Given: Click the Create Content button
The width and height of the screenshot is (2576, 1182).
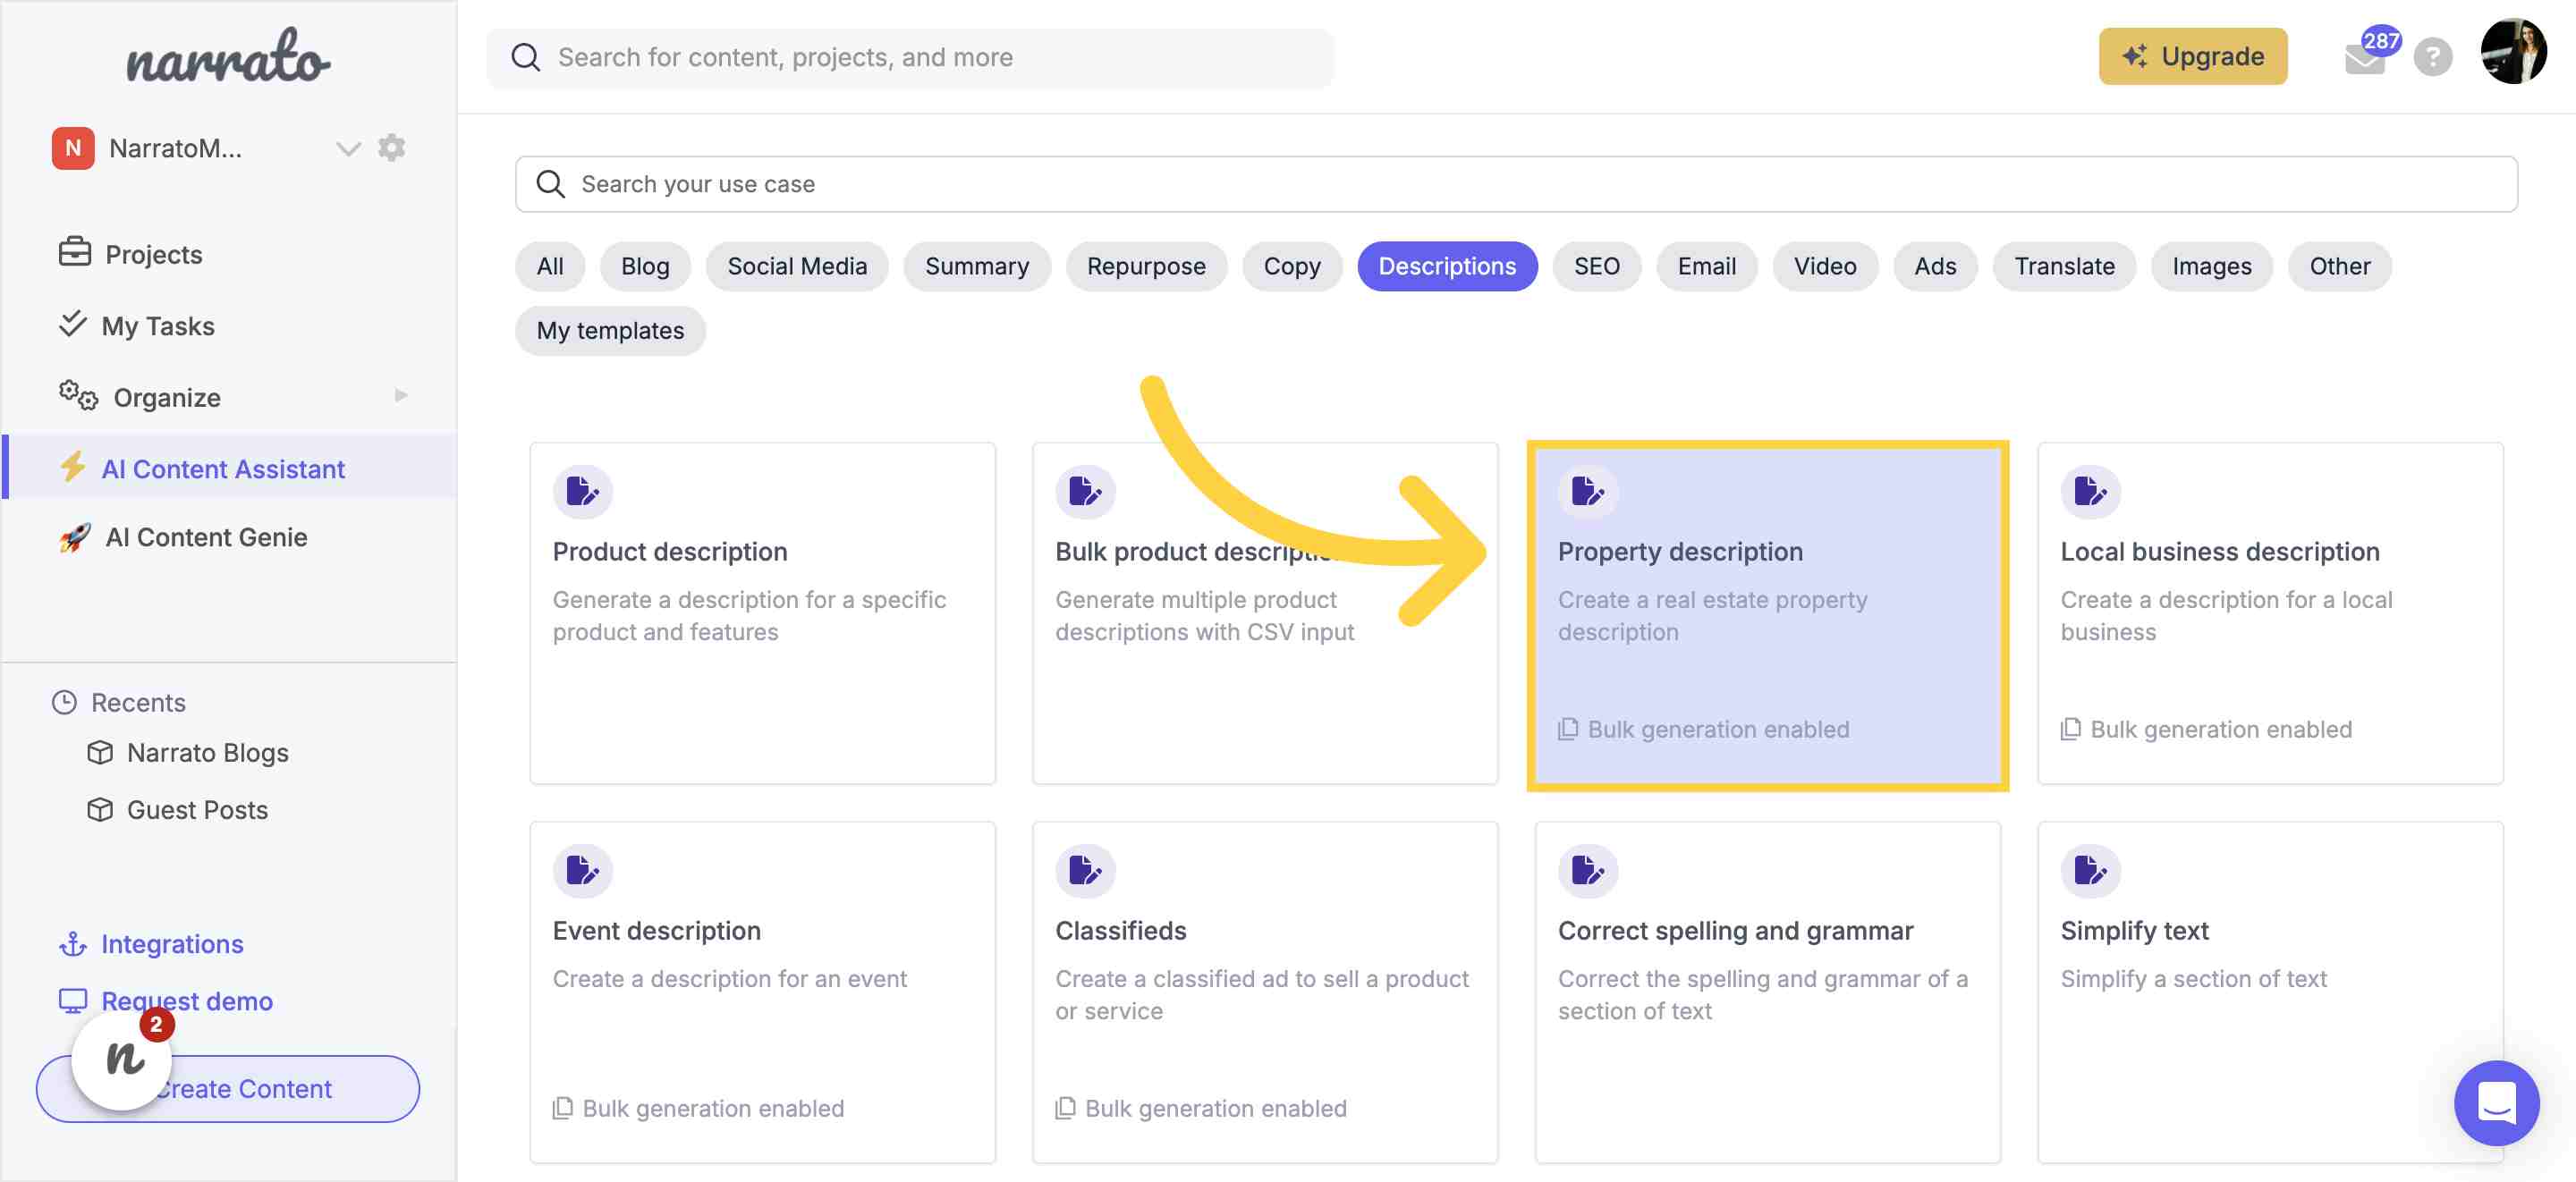Looking at the screenshot, I should [228, 1088].
